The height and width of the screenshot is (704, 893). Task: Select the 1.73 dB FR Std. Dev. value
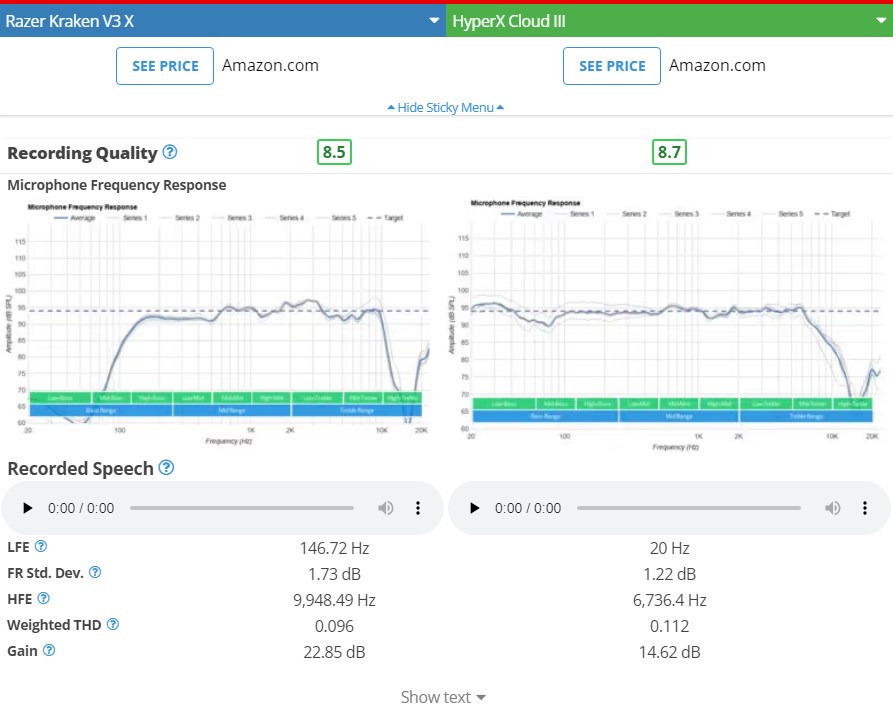point(334,574)
